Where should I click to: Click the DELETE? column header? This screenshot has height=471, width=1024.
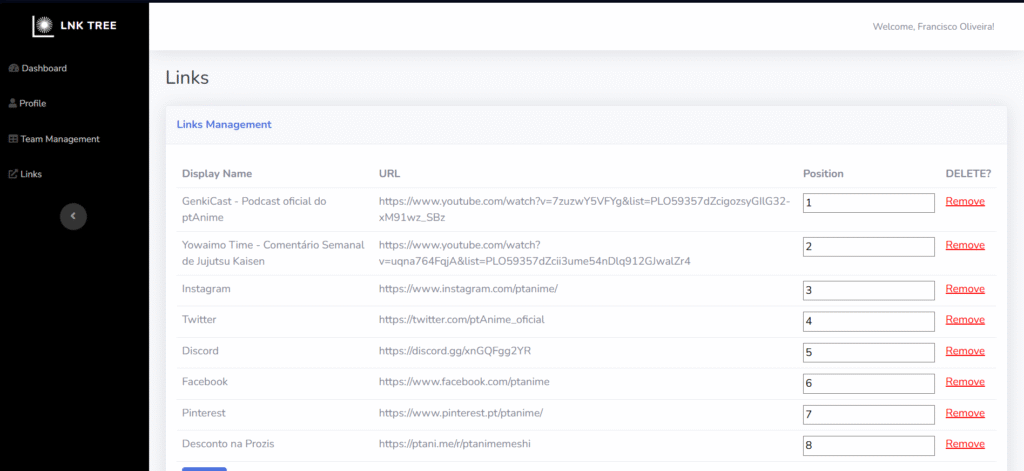coord(968,174)
